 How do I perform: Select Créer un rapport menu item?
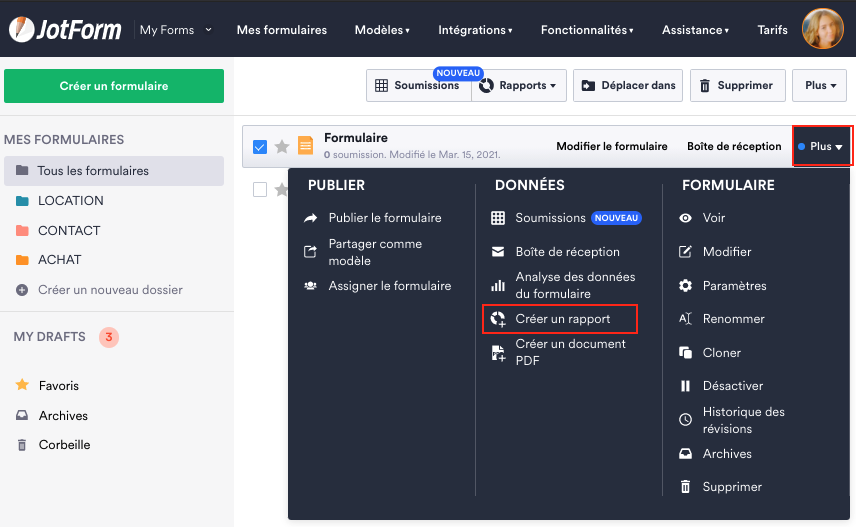click(561, 319)
